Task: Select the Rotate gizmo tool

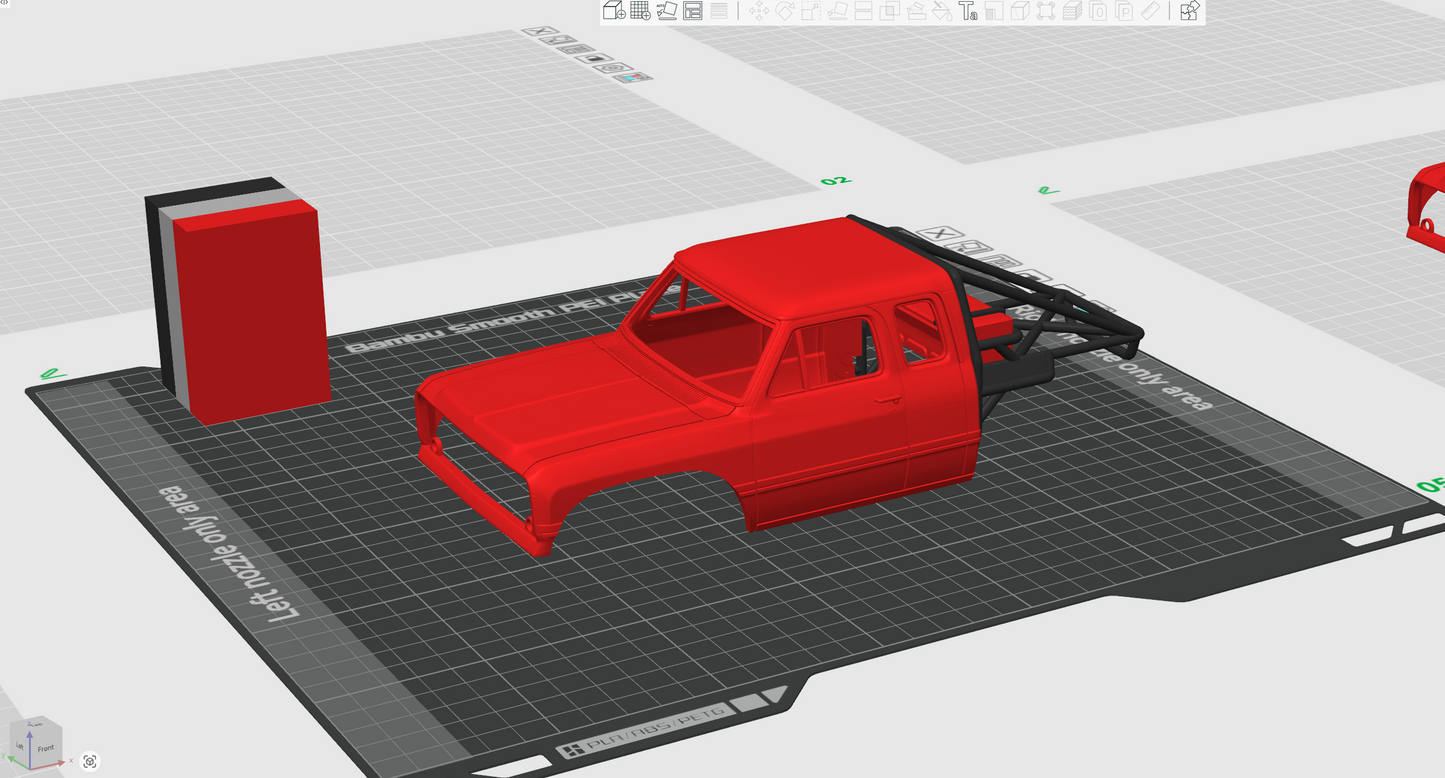Action: [785, 11]
